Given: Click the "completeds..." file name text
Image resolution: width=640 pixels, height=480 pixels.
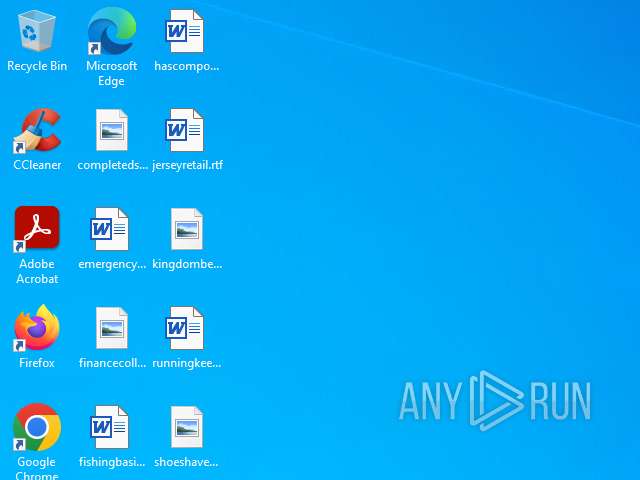Looking at the screenshot, I should click(x=112, y=165).
